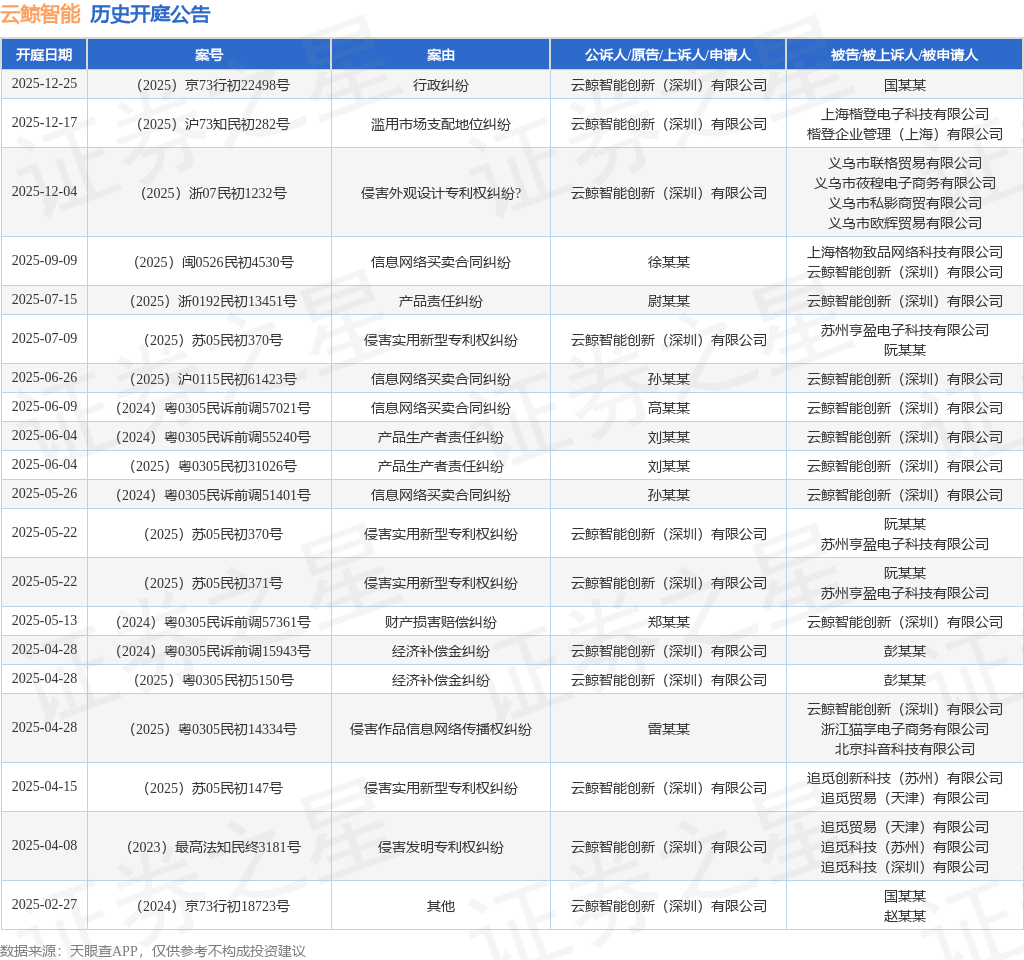Click 侵害外观设计专利权纠纷? cell

441,193
